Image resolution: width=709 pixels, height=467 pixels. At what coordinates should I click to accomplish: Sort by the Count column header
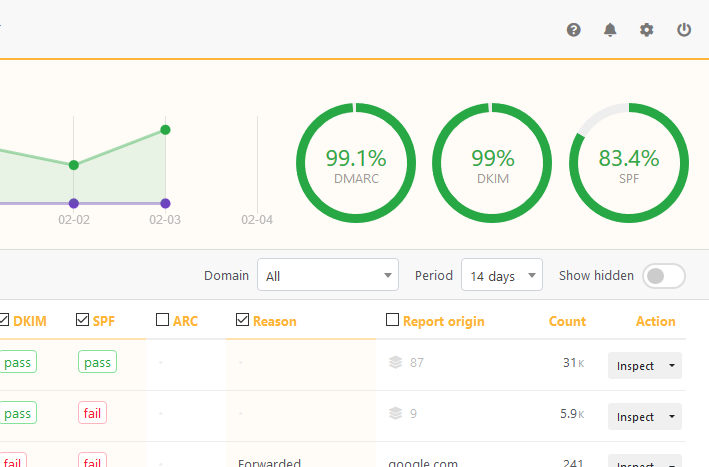tap(567, 321)
